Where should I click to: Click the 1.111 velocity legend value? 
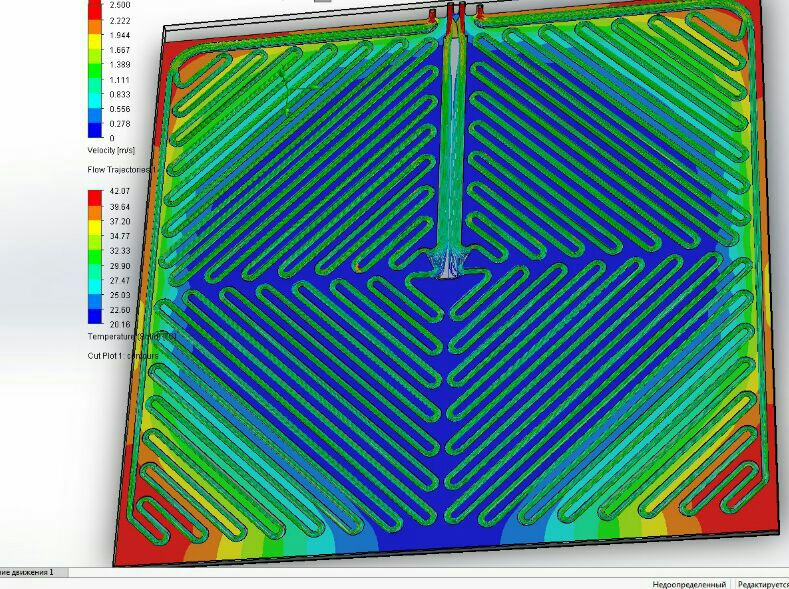pos(120,79)
